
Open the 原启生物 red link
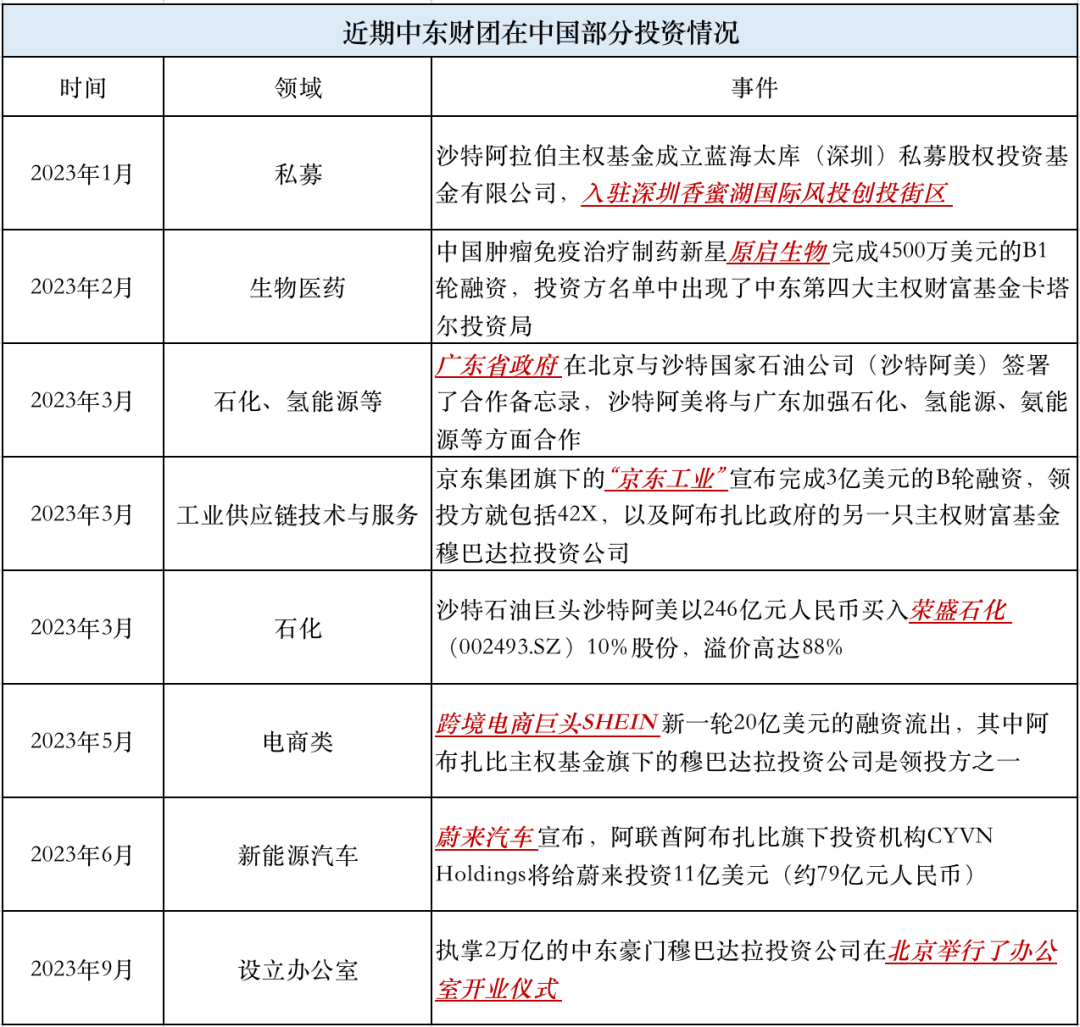point(778,251)
